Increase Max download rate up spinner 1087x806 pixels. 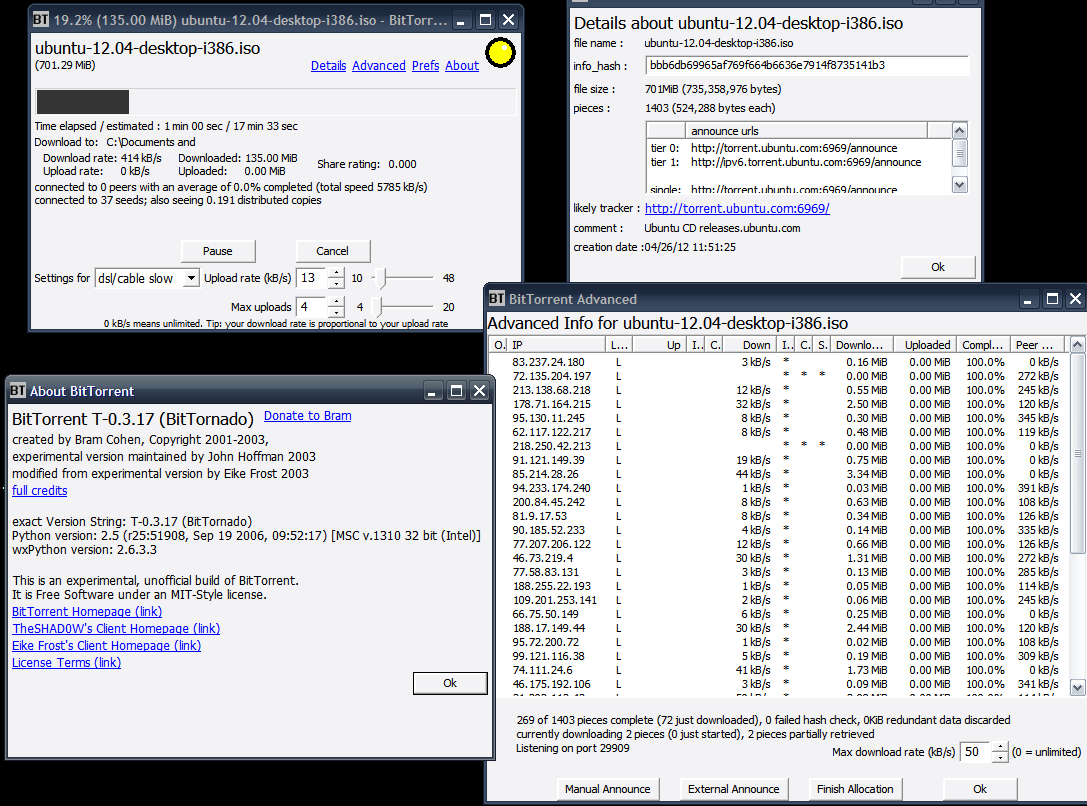(1000, 747)
